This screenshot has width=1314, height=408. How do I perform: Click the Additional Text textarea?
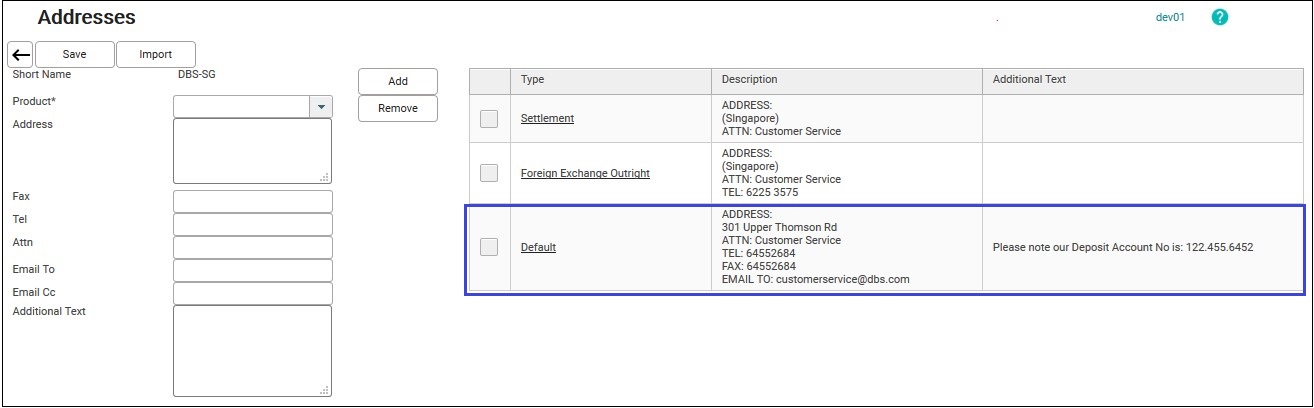[253, 351]
